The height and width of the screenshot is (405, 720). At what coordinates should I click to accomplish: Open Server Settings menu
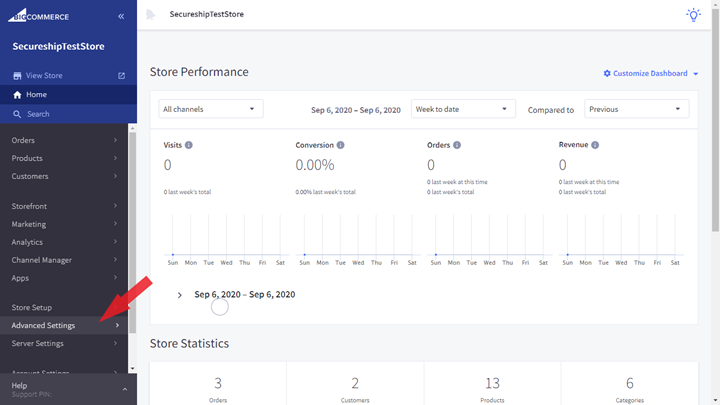point(64,343)
